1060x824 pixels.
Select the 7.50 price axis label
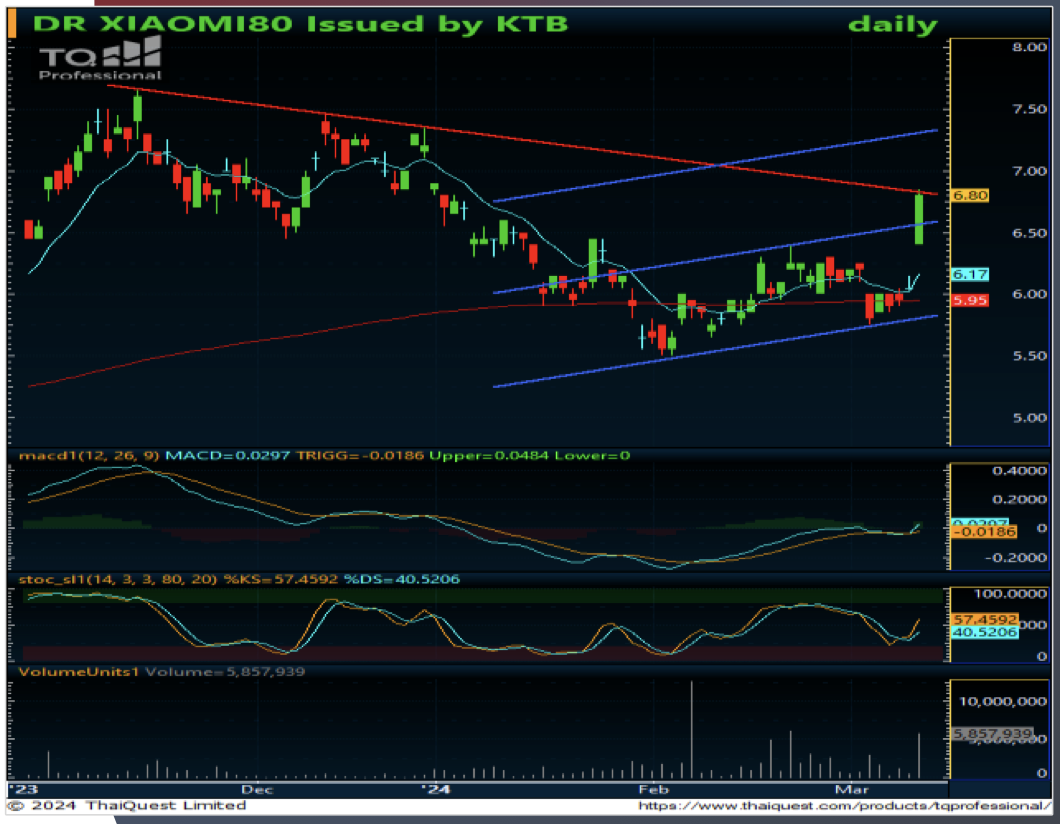point(1029,109)
